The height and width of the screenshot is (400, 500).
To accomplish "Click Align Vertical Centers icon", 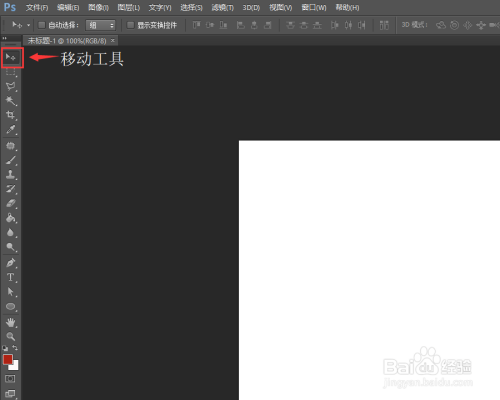I will (210, 25).
